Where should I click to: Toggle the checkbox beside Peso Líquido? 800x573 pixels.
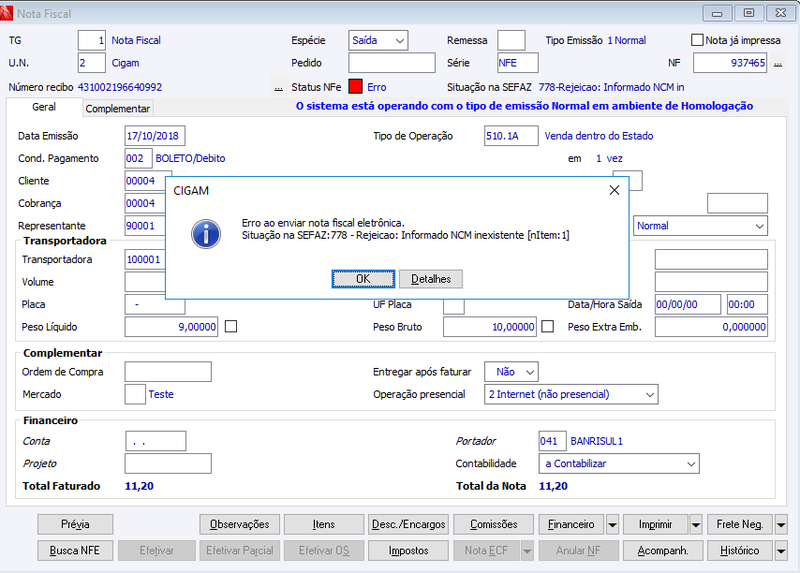231,326
